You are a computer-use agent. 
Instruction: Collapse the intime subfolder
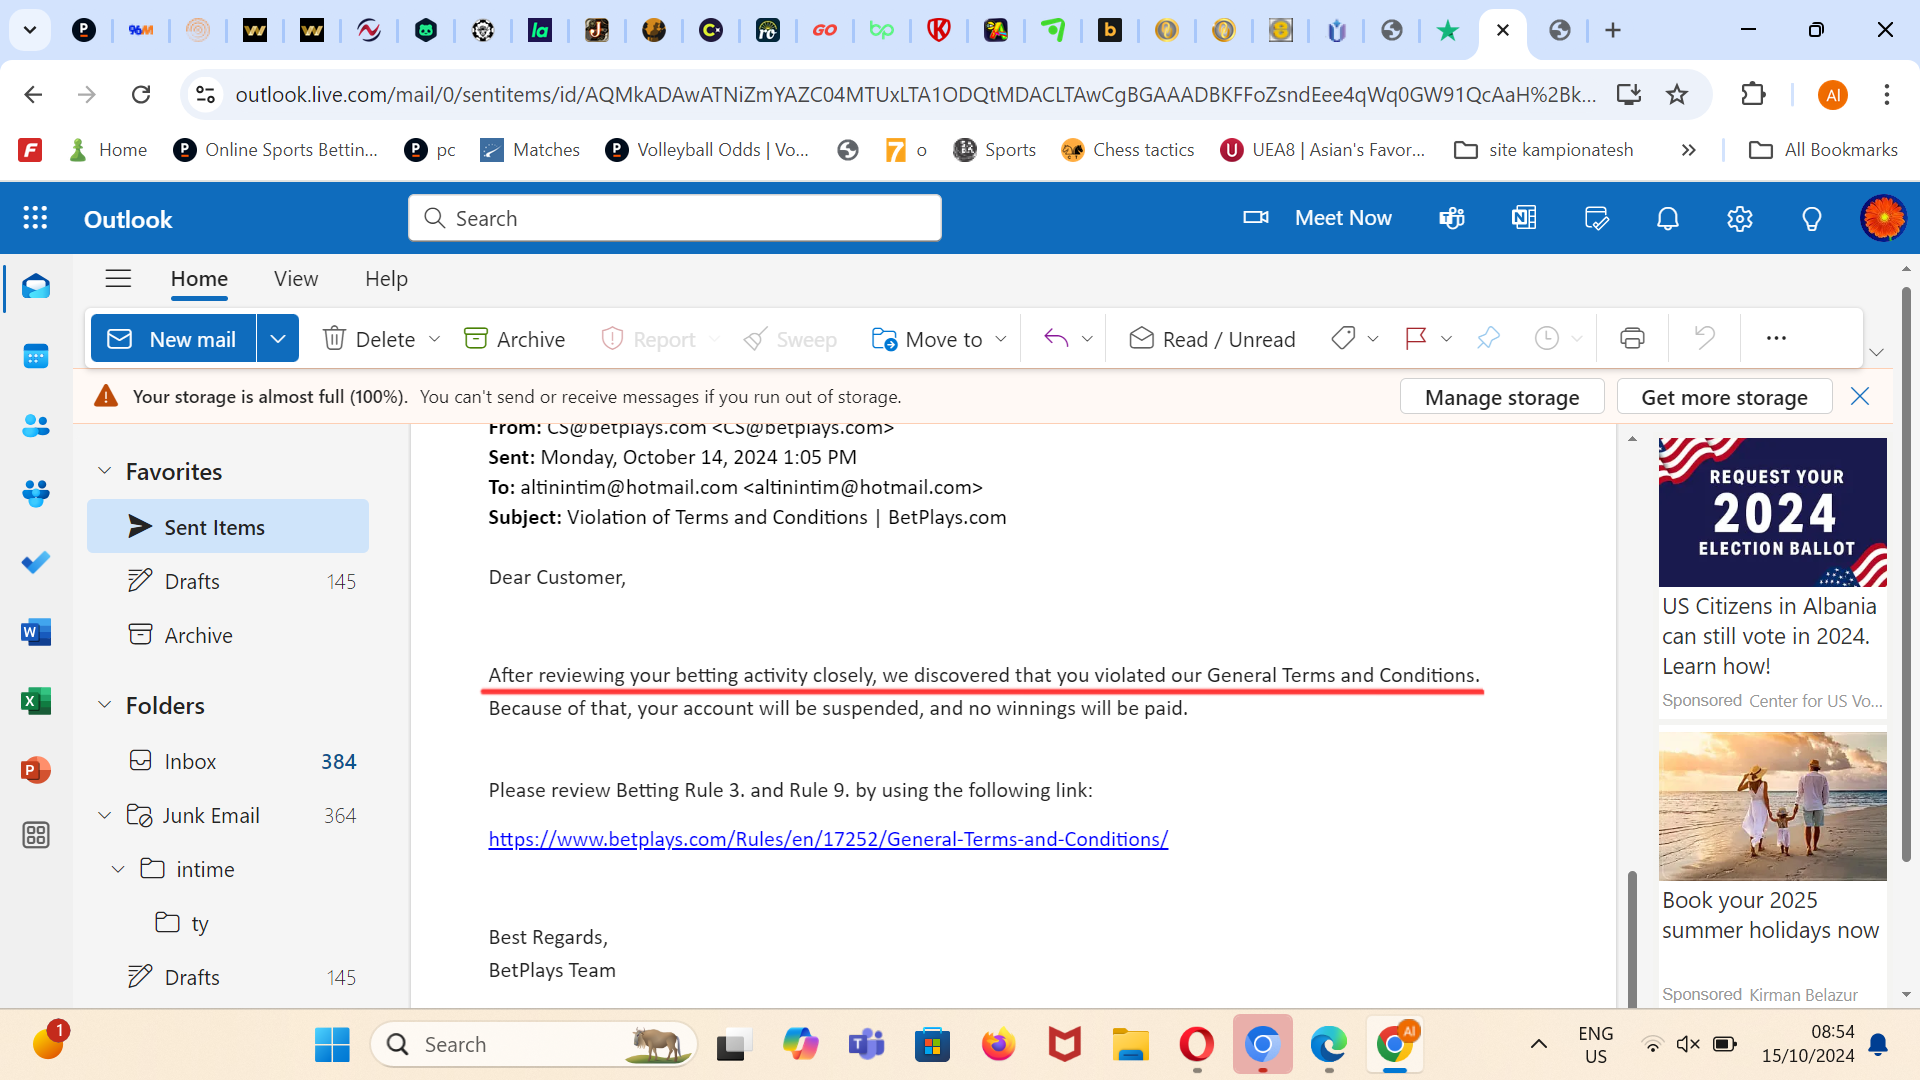118,869
